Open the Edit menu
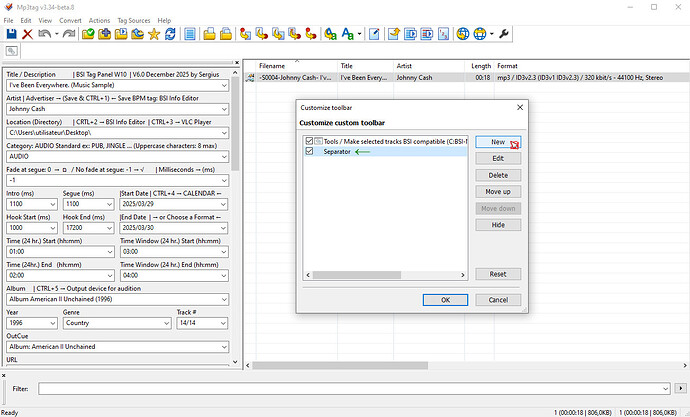The image size is (690, 417). (26, 20)
